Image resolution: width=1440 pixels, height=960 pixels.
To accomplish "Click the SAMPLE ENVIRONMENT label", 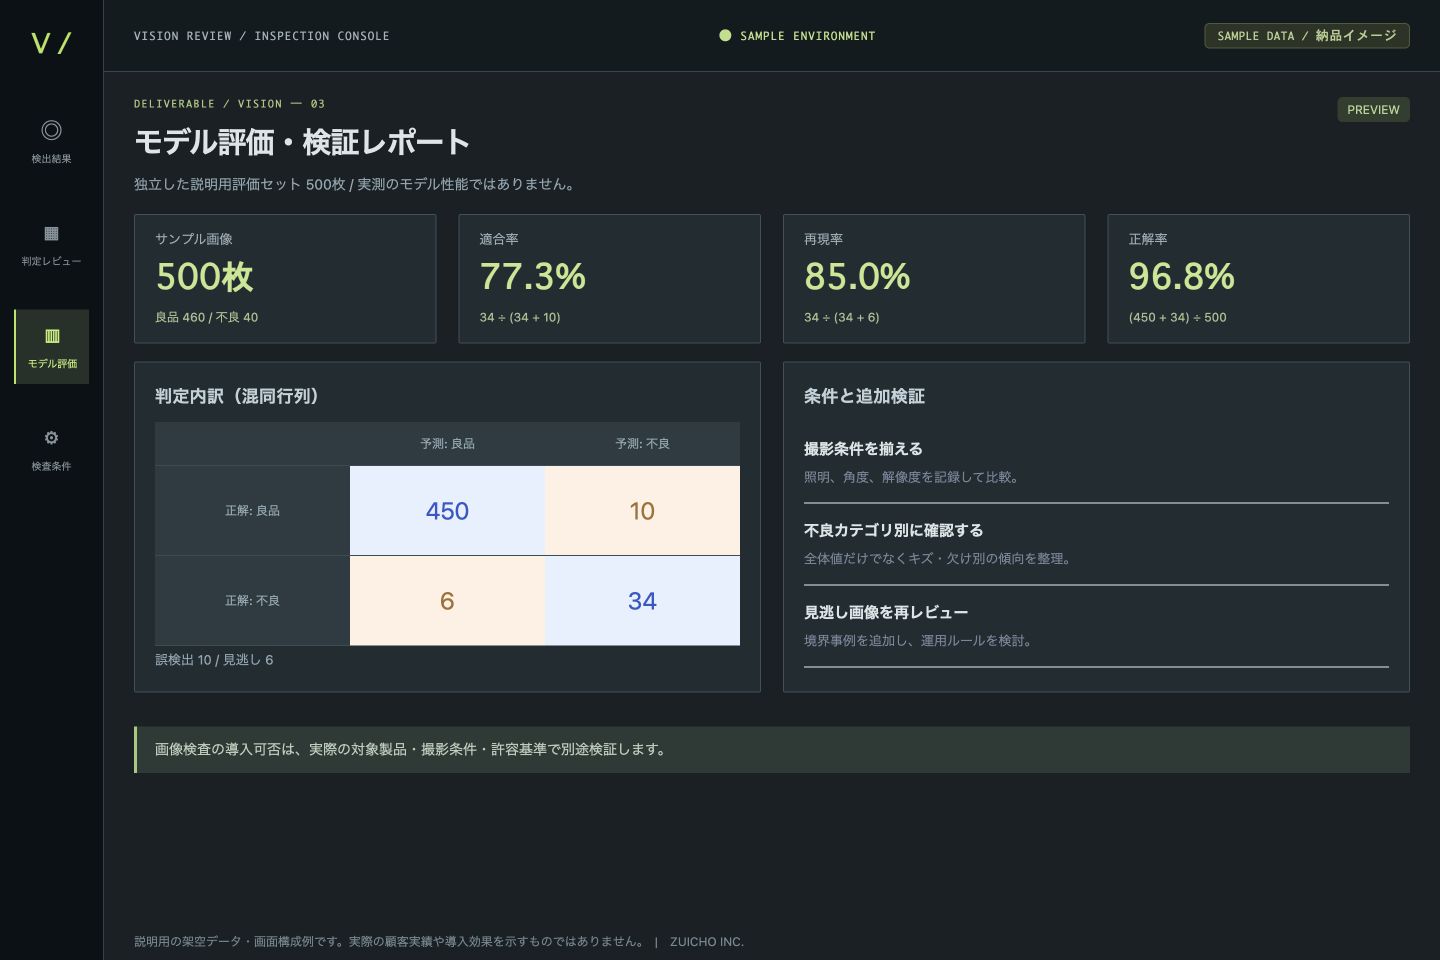I will [807, 36].
